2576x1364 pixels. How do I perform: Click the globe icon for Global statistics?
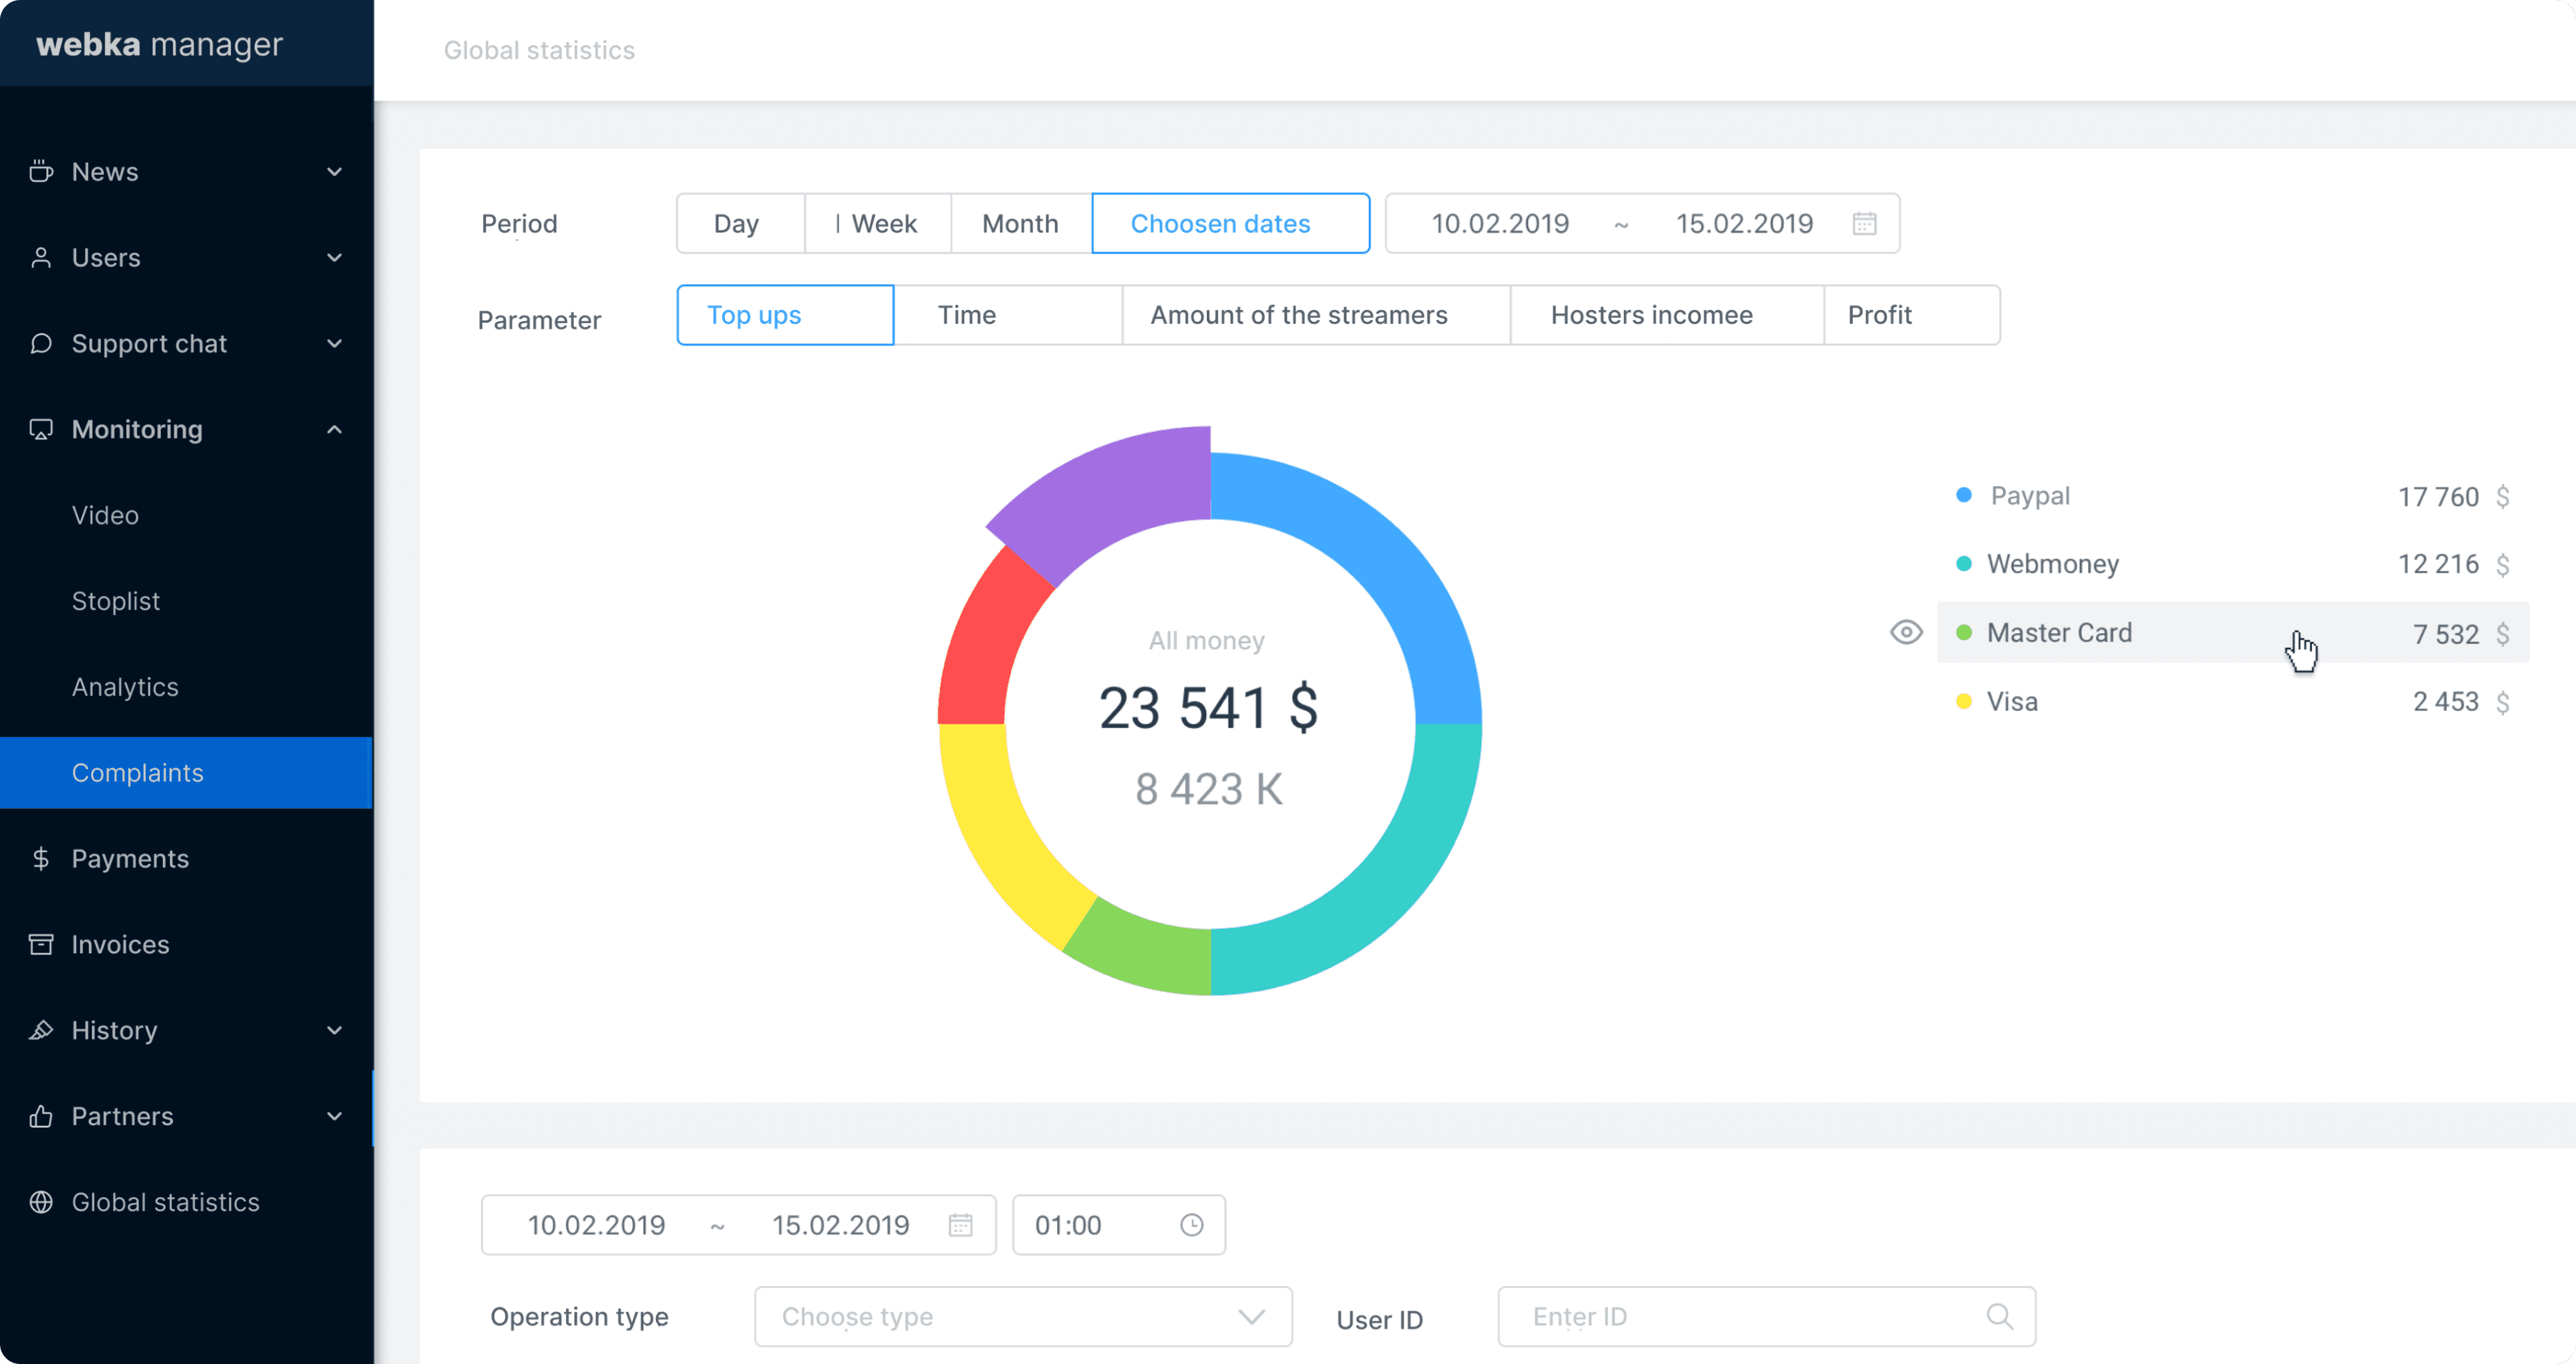coord(41,1202)
